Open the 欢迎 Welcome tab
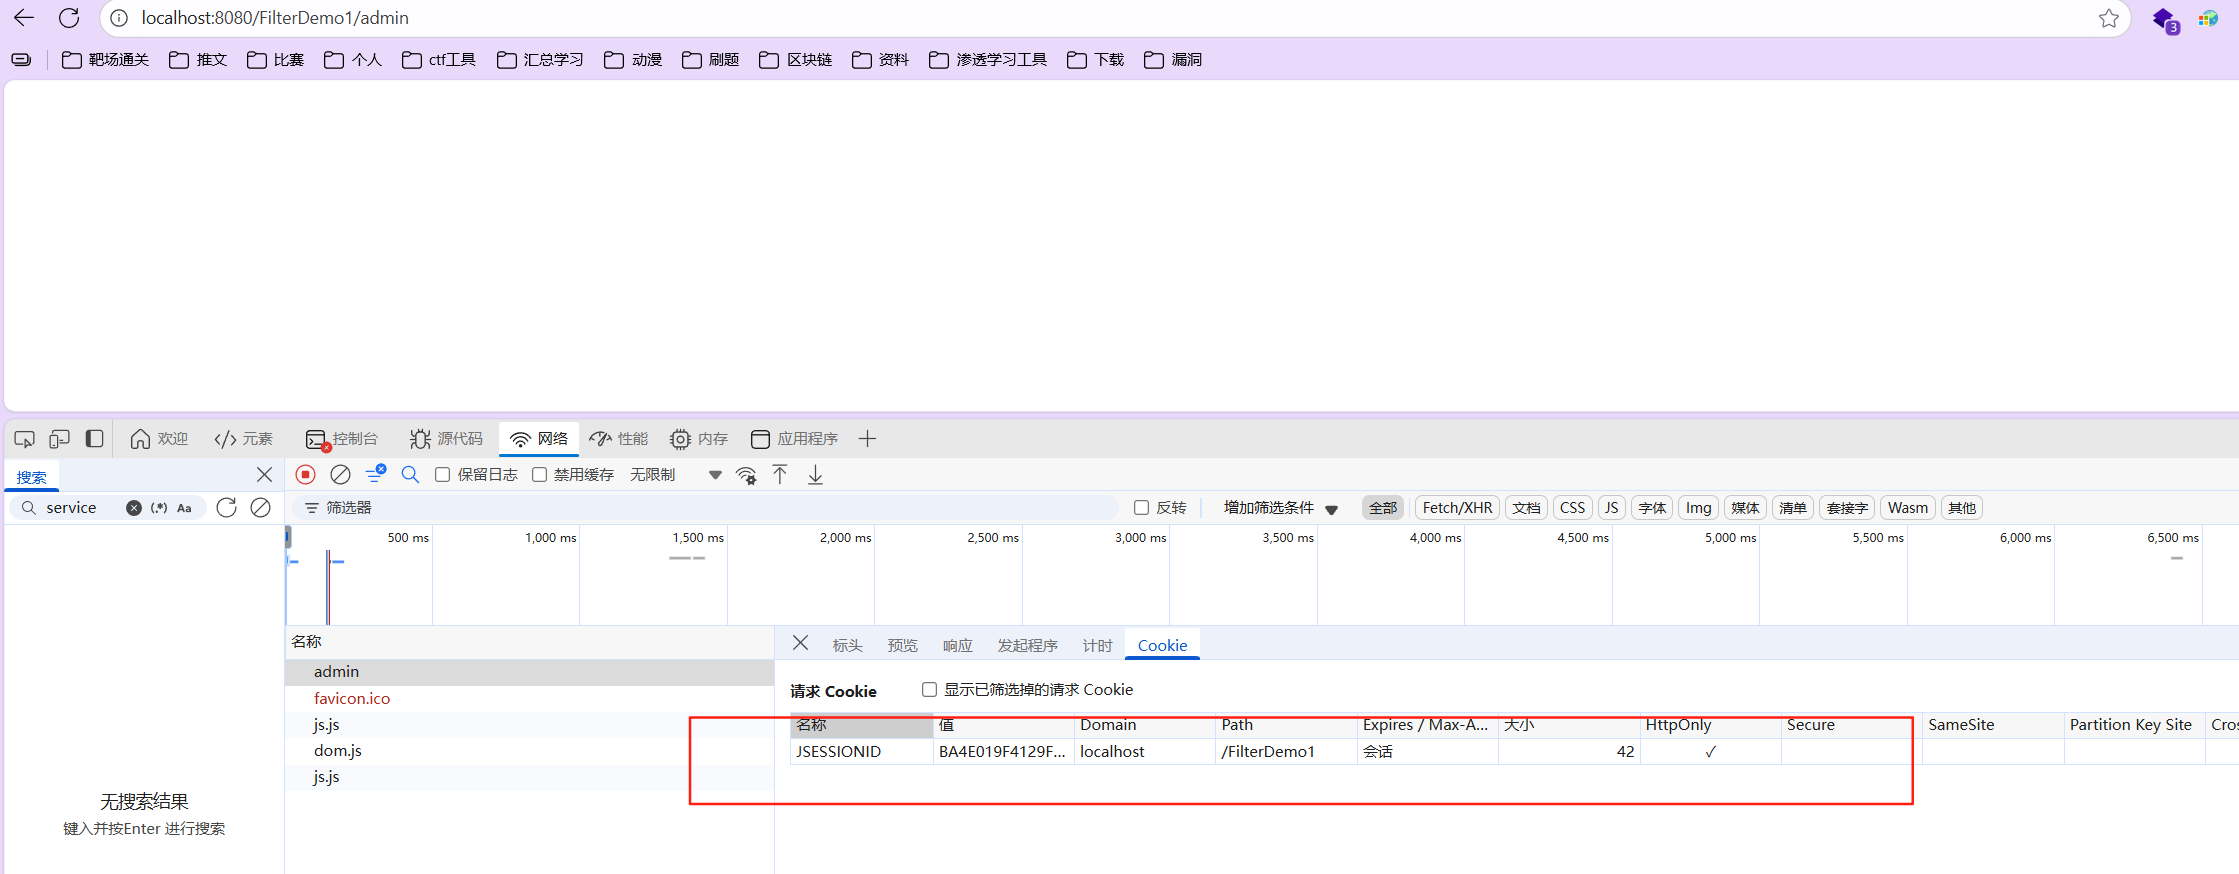Screen dimensions: 2239x874 click(x=159, y=439)
